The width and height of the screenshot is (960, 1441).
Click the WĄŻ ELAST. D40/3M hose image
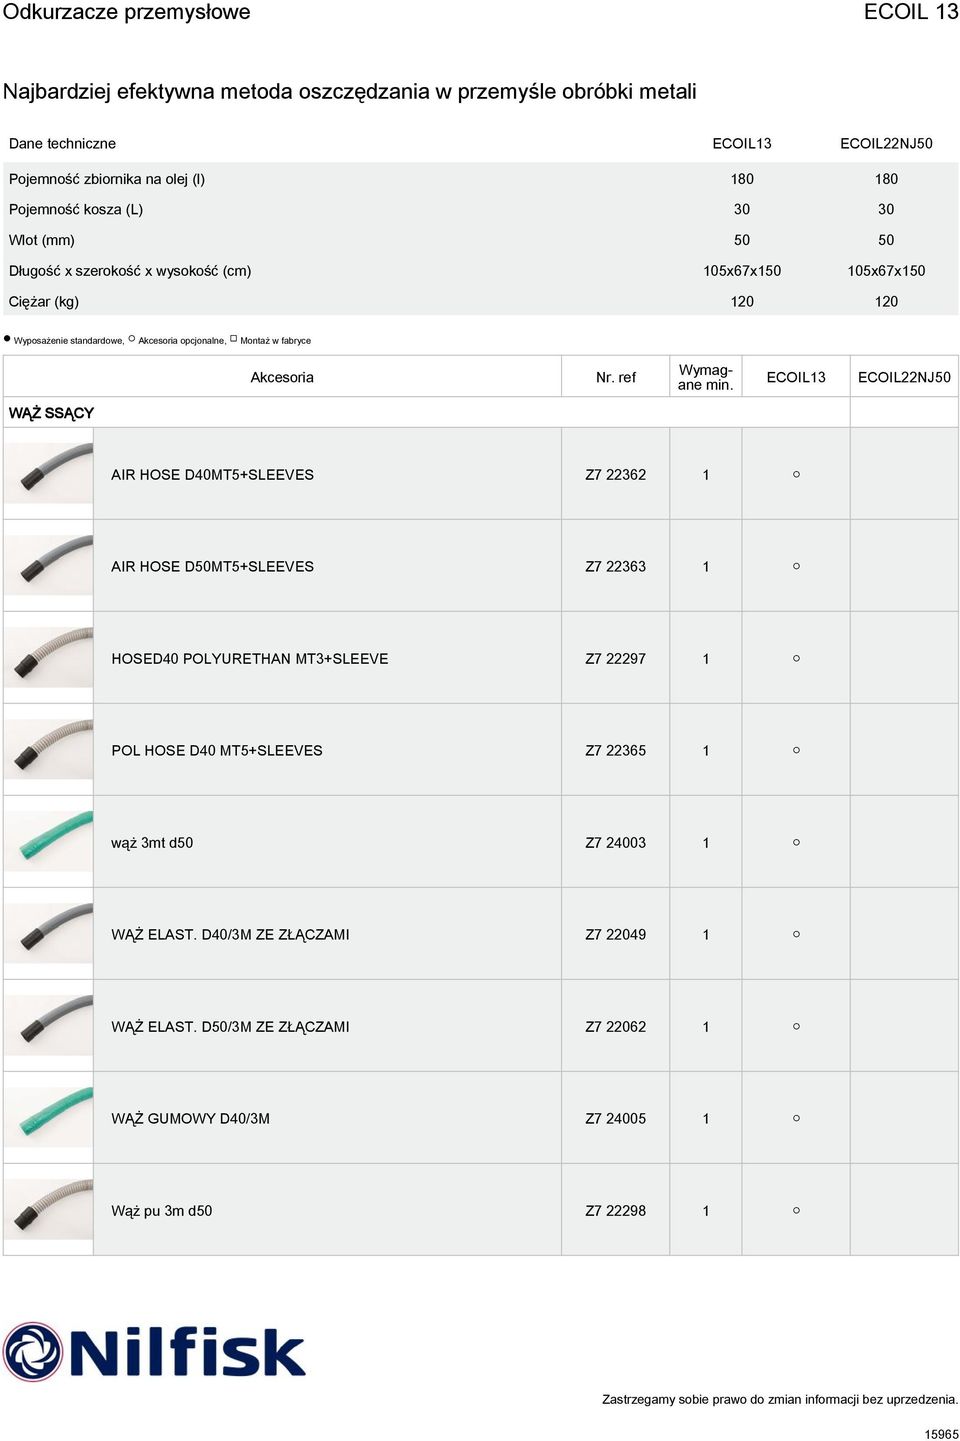[49, 933]
